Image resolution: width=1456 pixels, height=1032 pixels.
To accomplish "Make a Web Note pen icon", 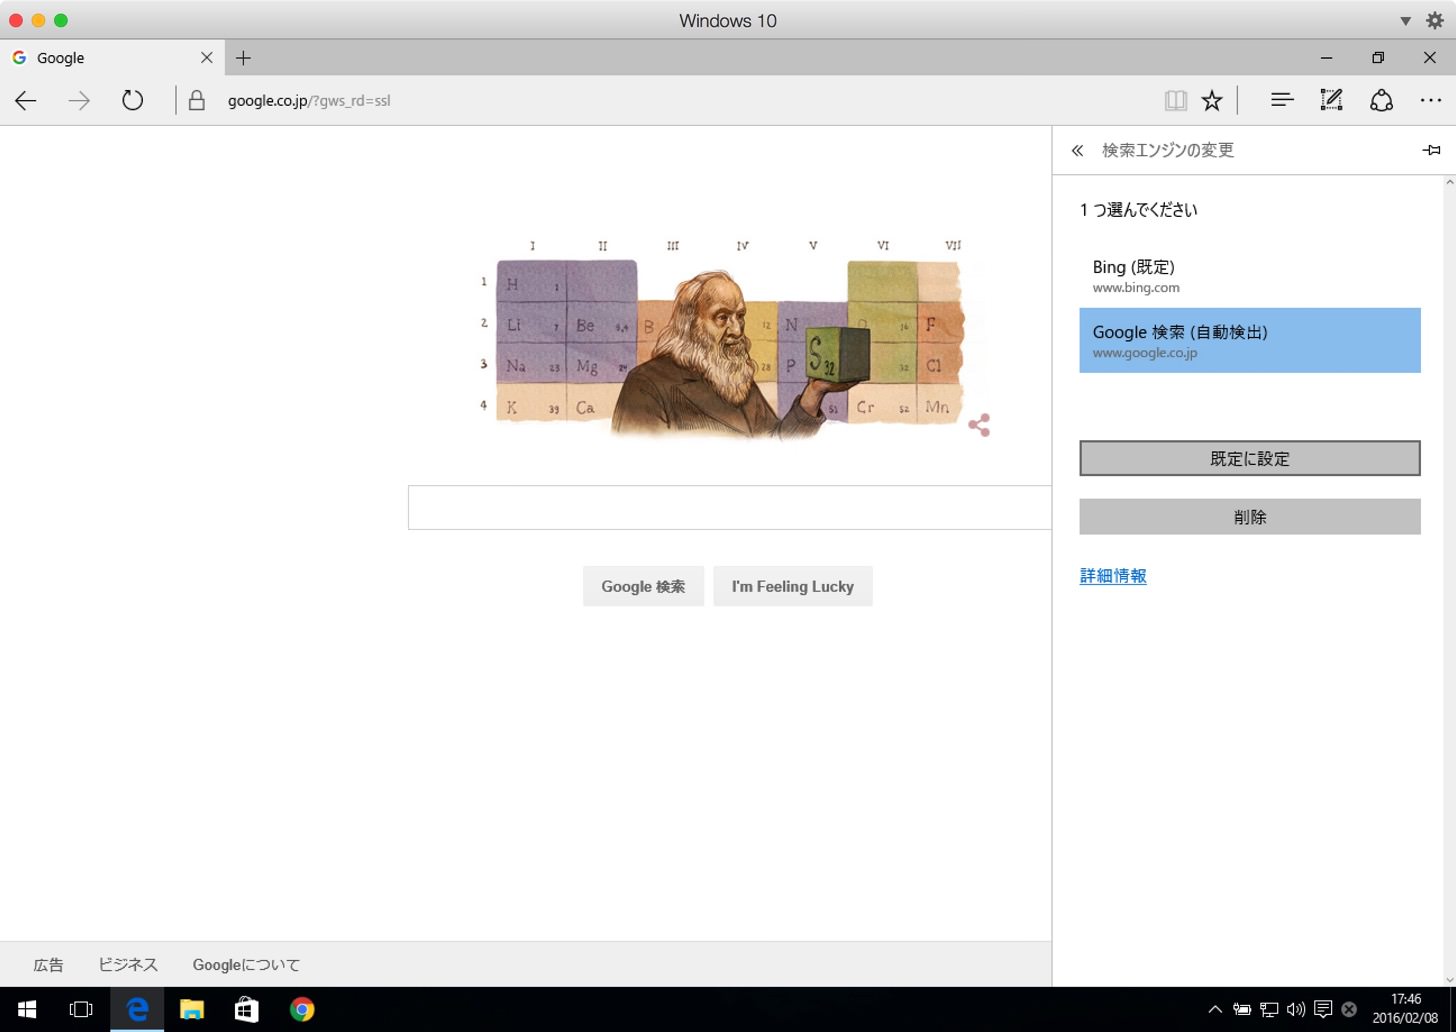I will (x=1331, y=99).
